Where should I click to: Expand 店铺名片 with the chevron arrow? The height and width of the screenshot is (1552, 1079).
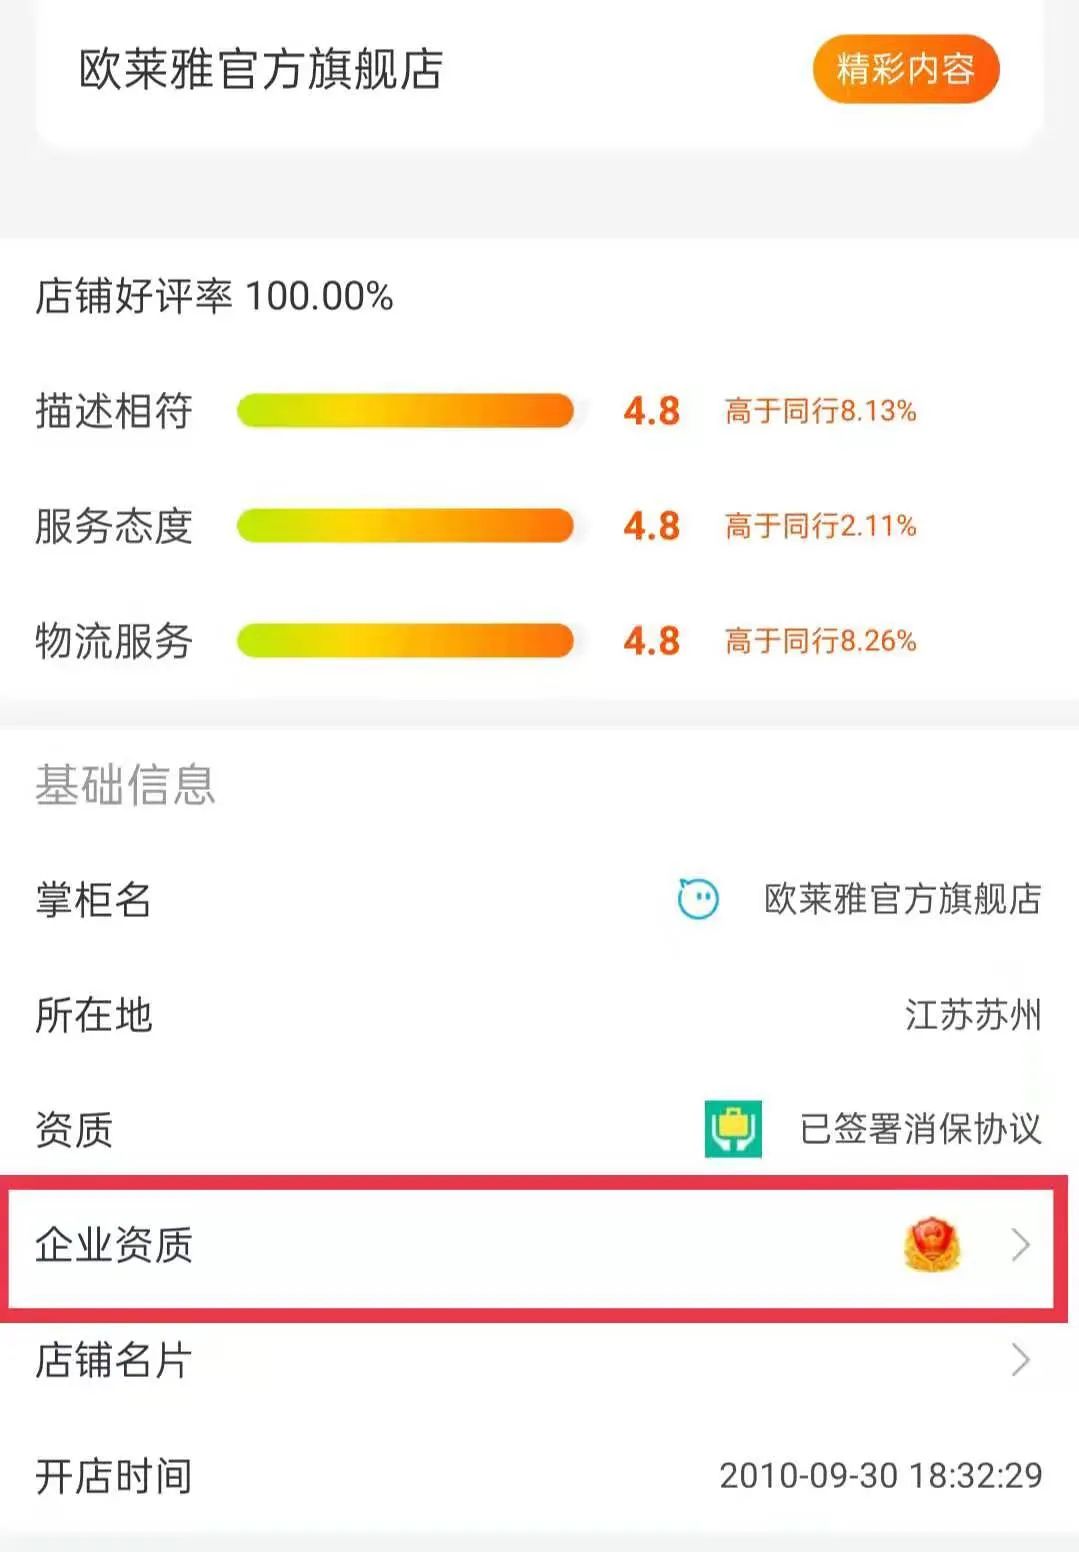1020,1360
